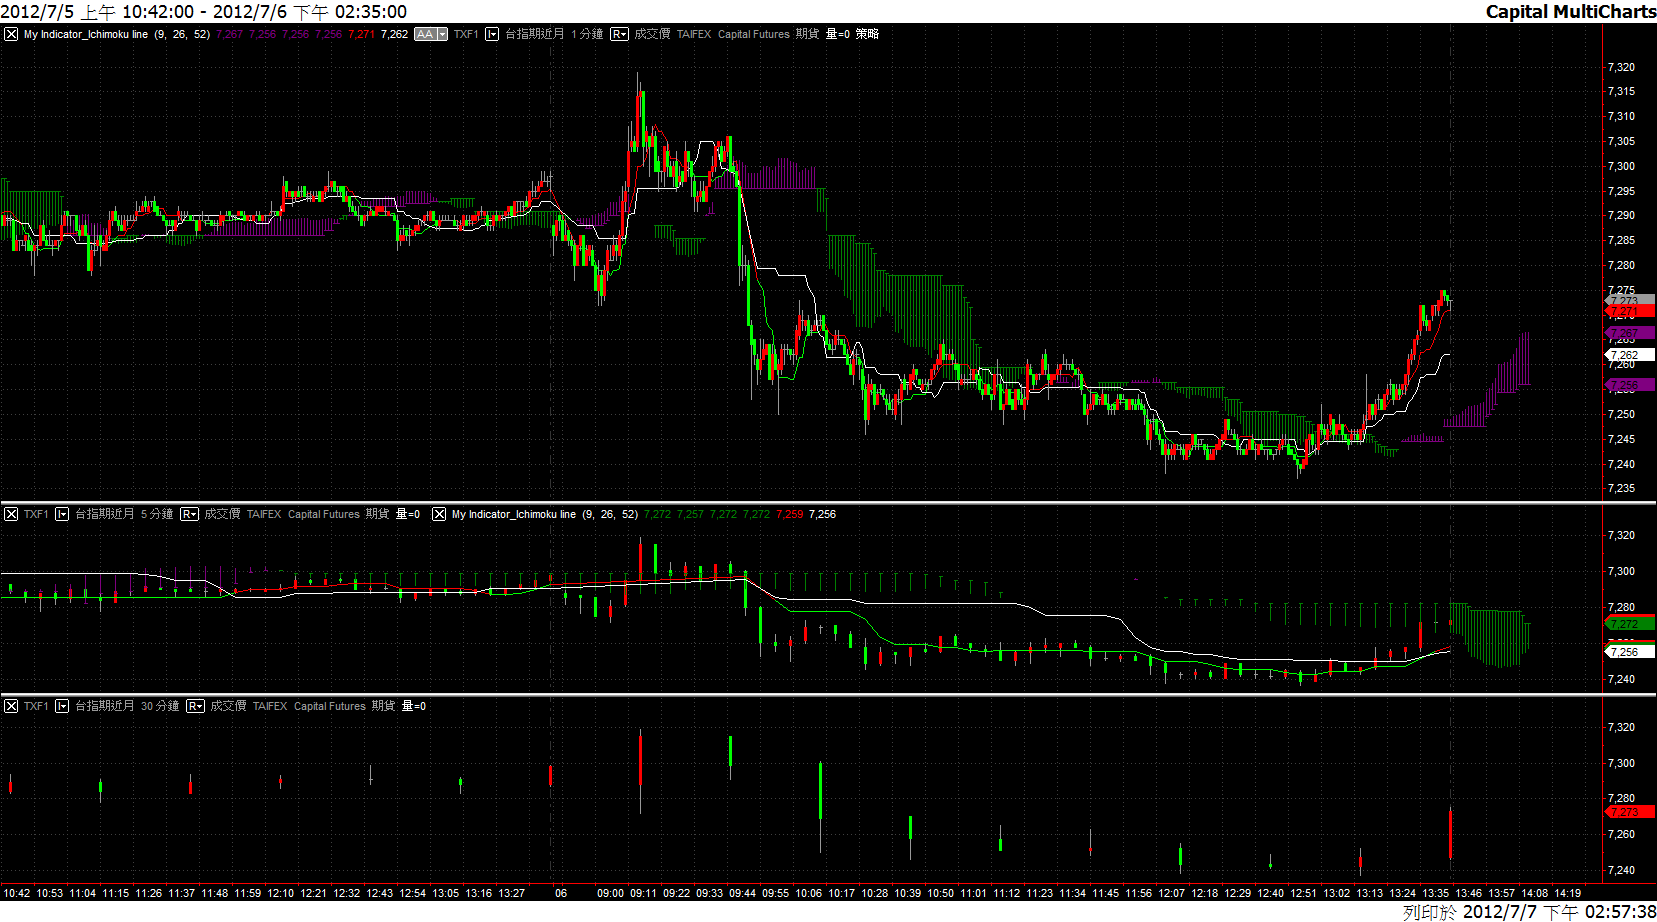1657x922 pixels.
Task: Open symbol dropdown next to TXF1 in top chart
Action: click(492, 34)
